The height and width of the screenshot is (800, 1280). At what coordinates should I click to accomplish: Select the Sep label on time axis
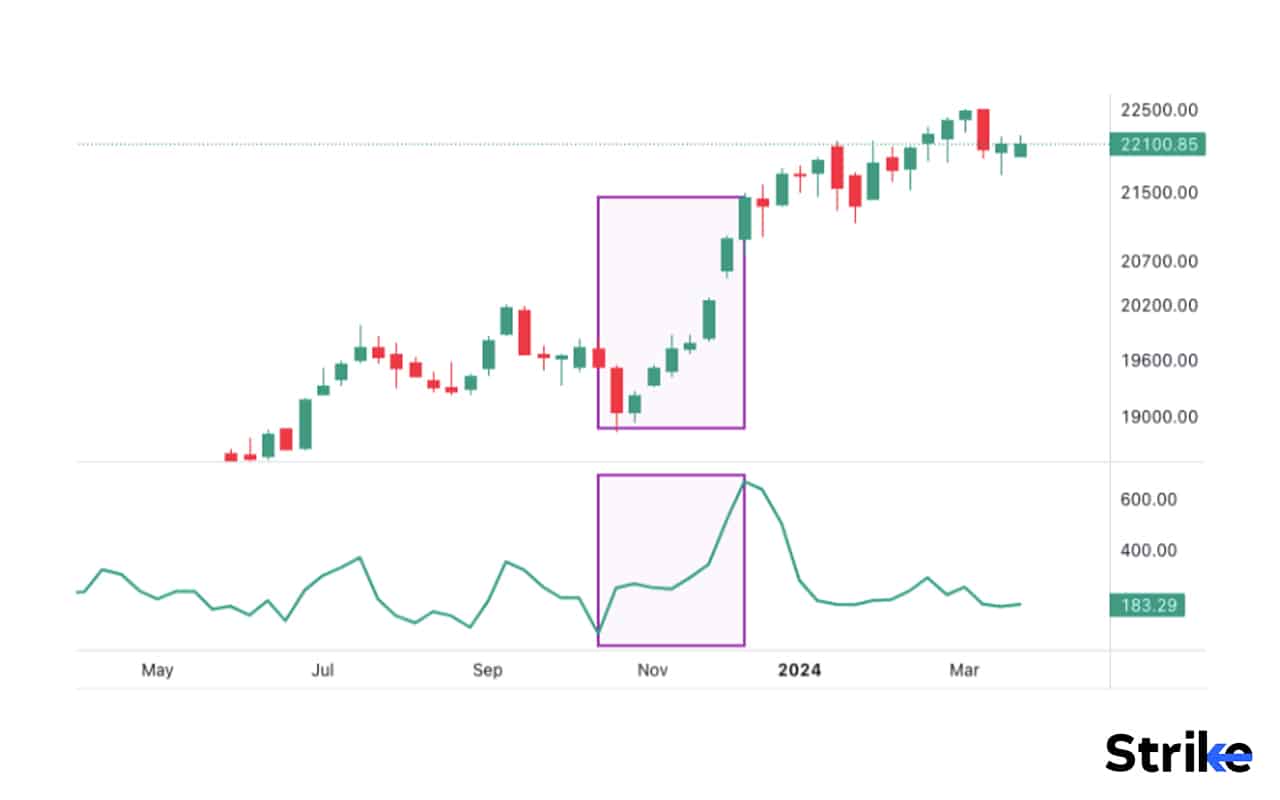tap(487, 670)
